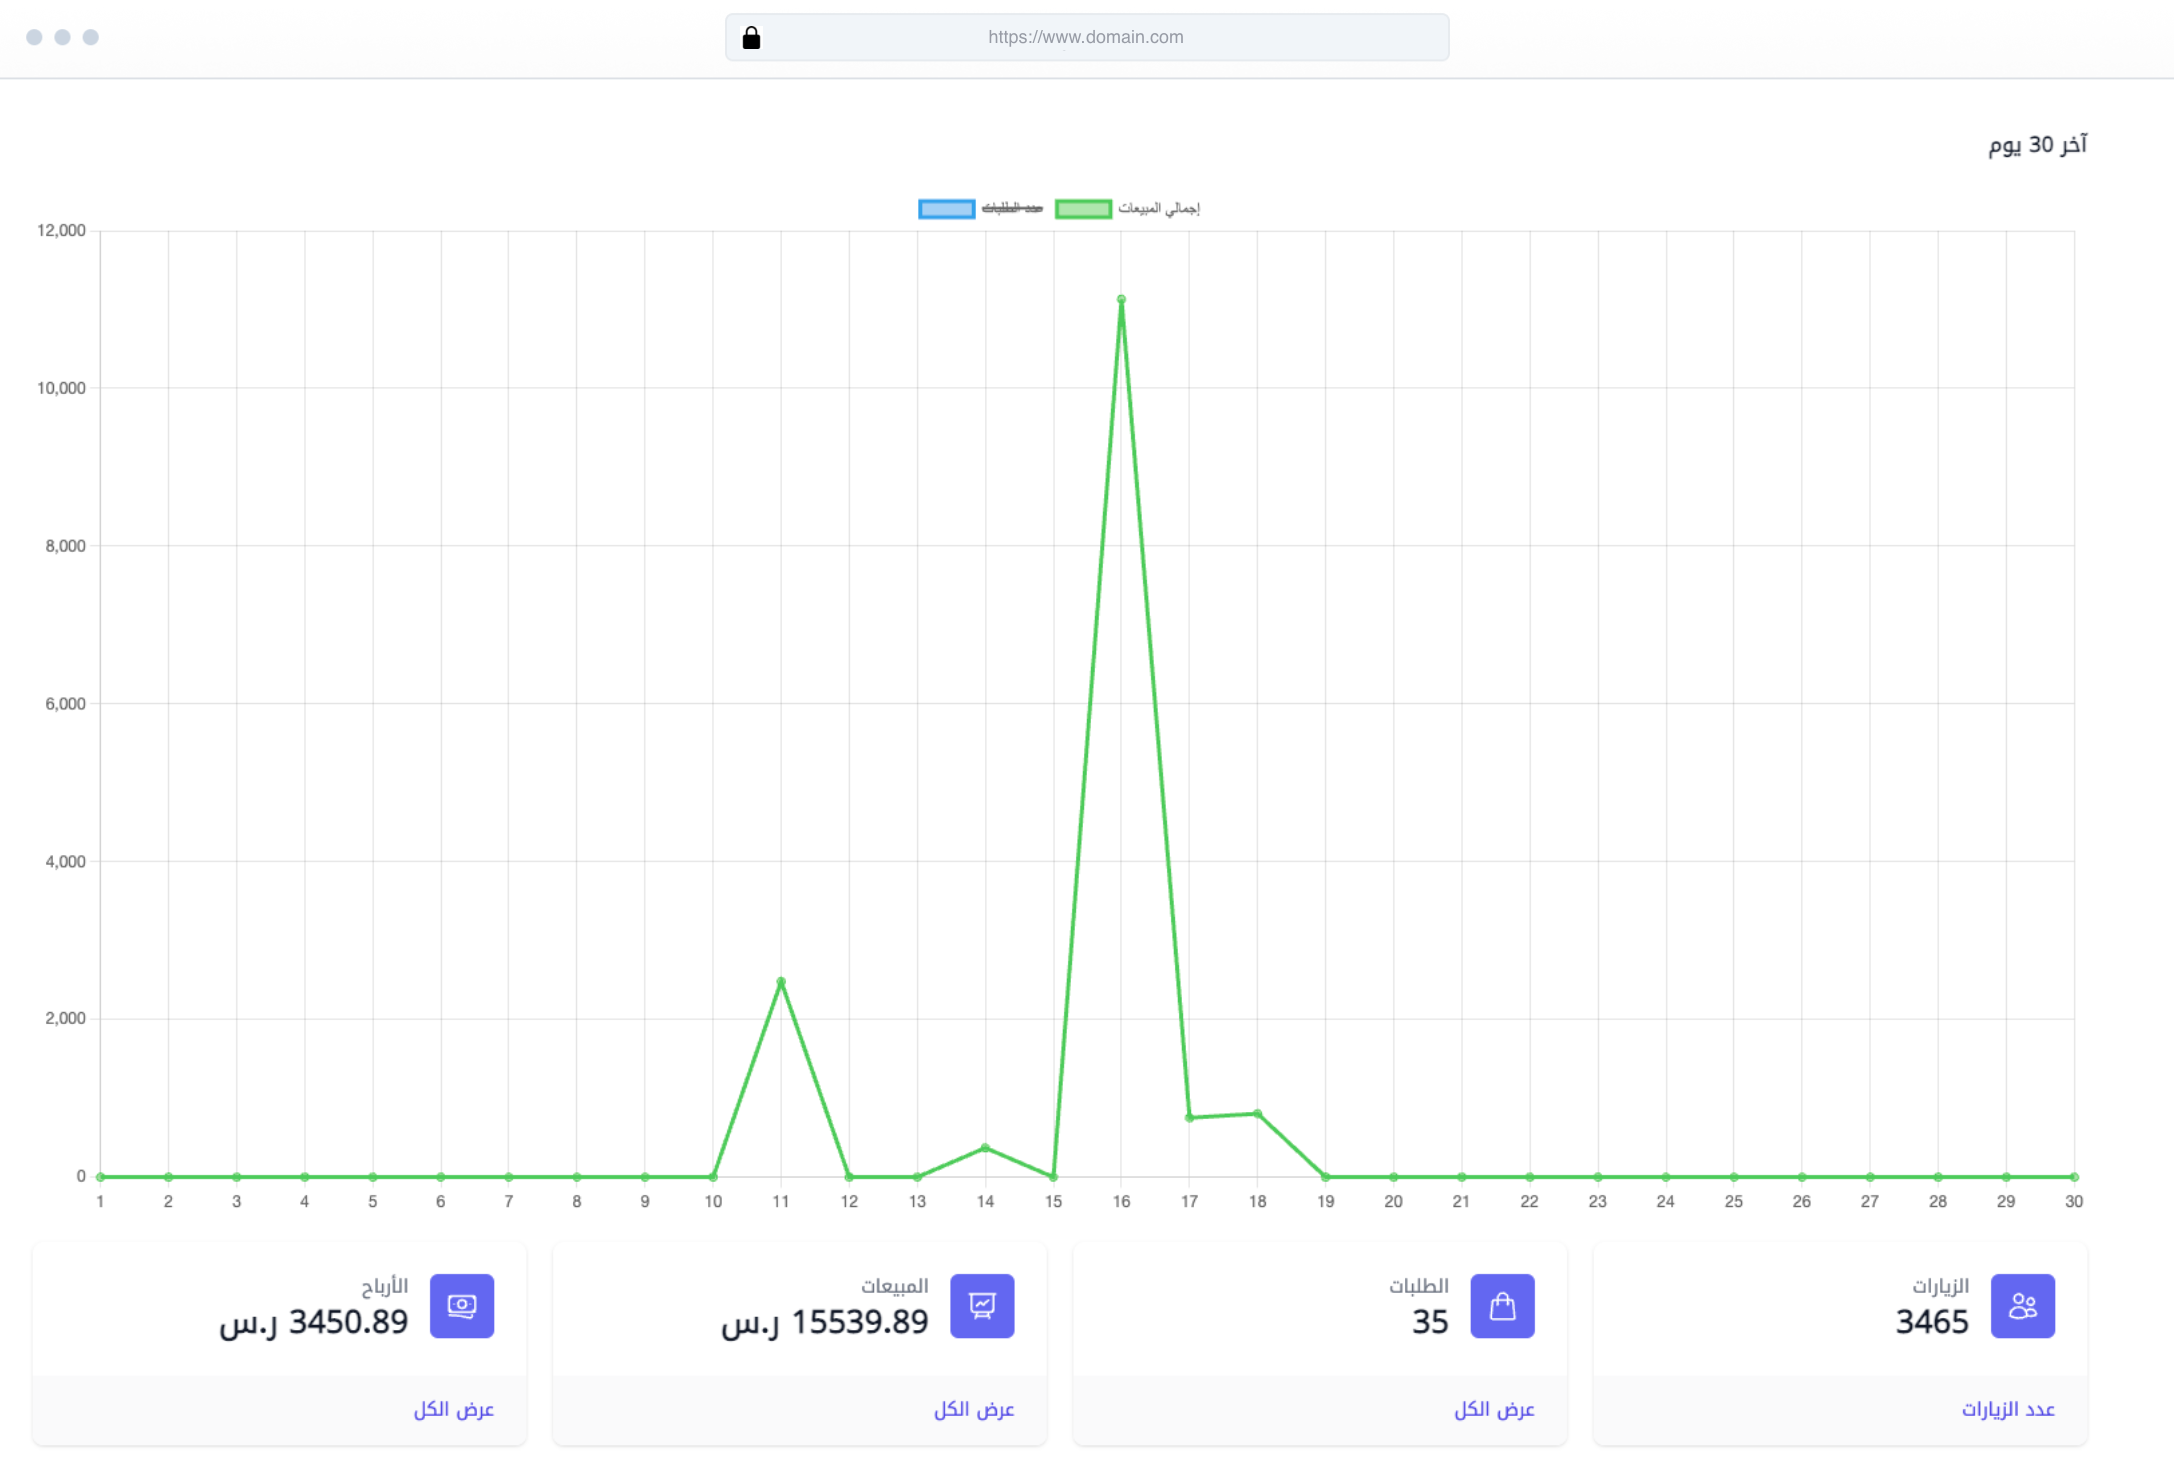Click the sales total 15539.89 value

tap(860, 1322)
